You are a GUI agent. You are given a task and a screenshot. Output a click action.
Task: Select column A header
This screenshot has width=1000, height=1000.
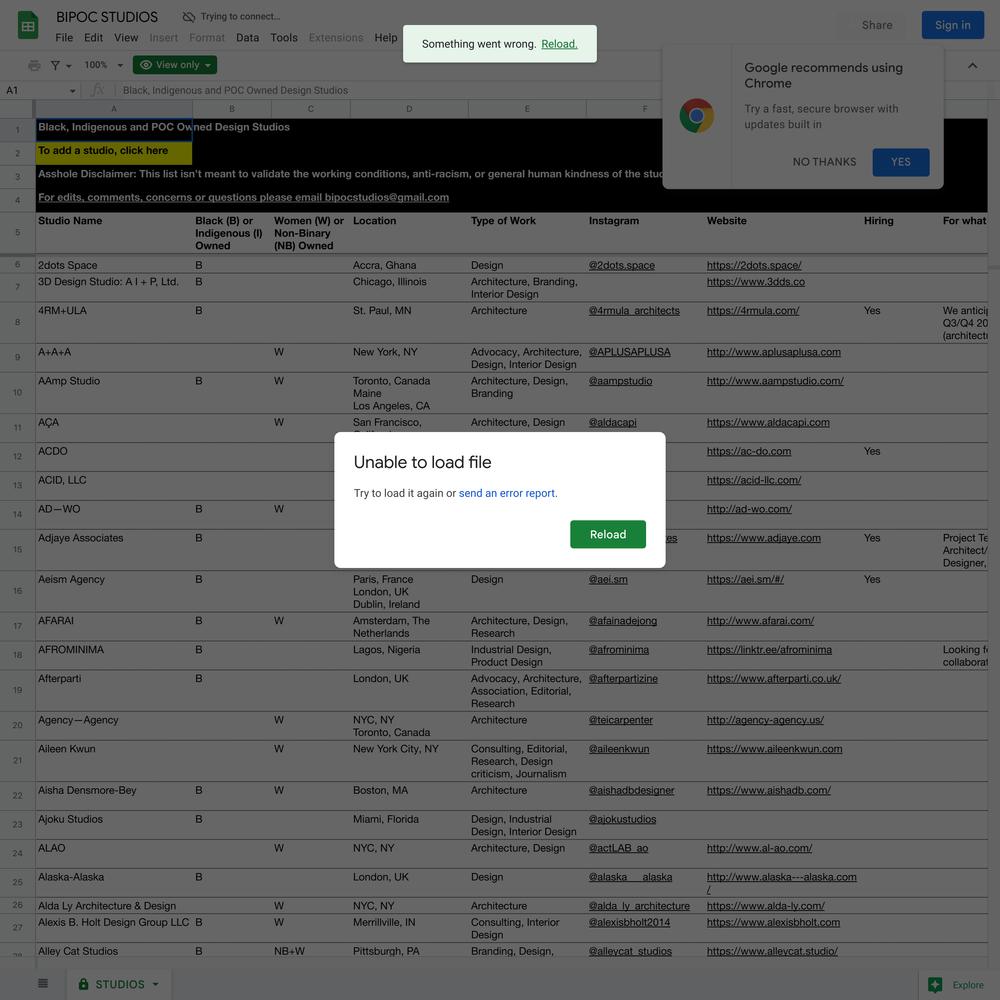pos(114,109)
